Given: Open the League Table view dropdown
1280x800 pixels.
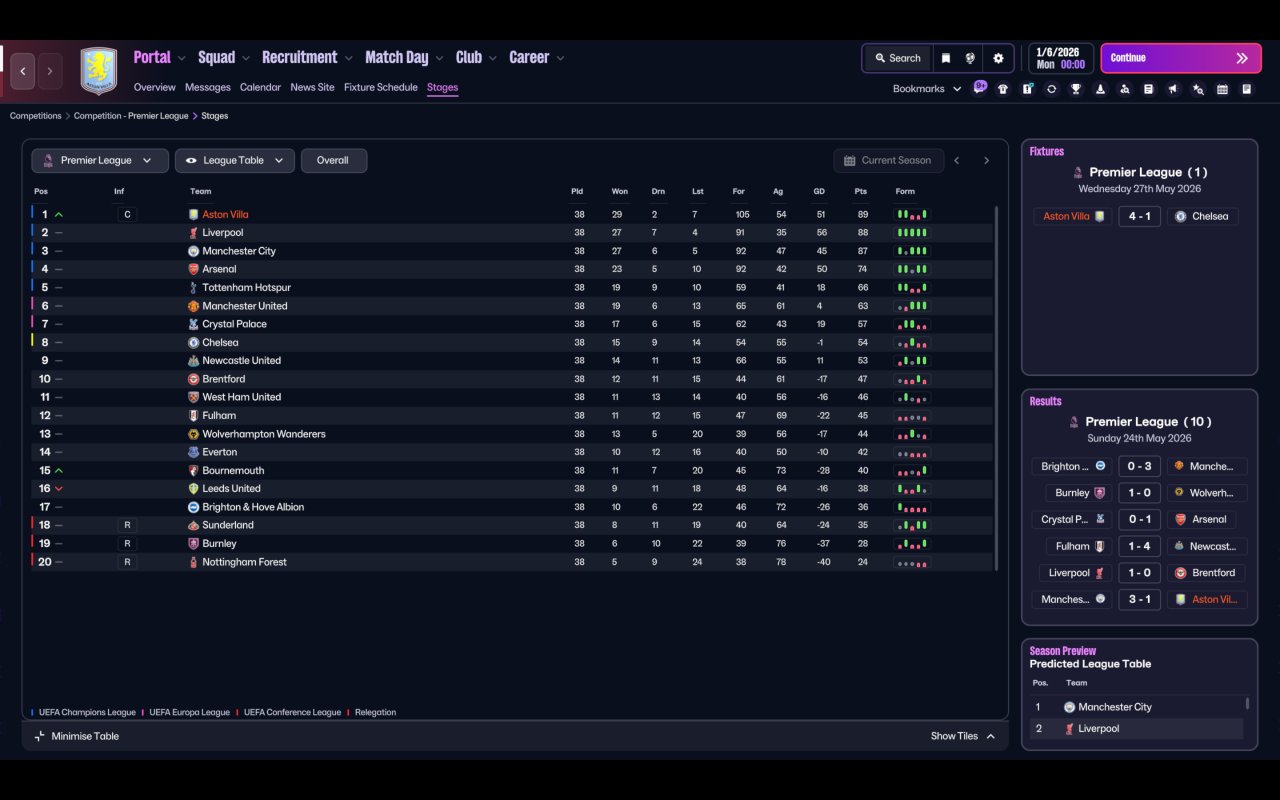Looking at the screenshot, I should (x=235, y=160).
